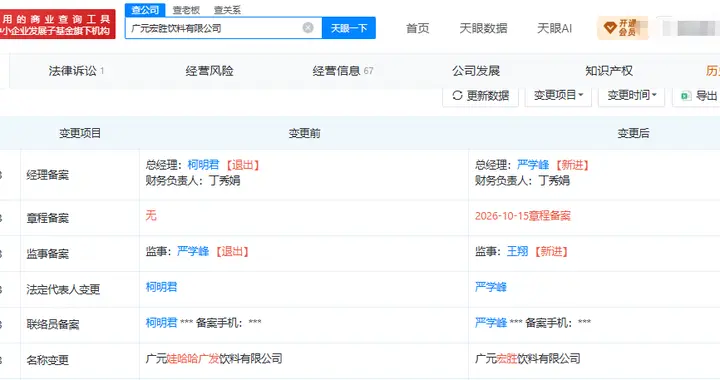This screenshot has width=720, height=380.
Task: Click the red 无 in 章程备案 row
Action: (151, 215)
